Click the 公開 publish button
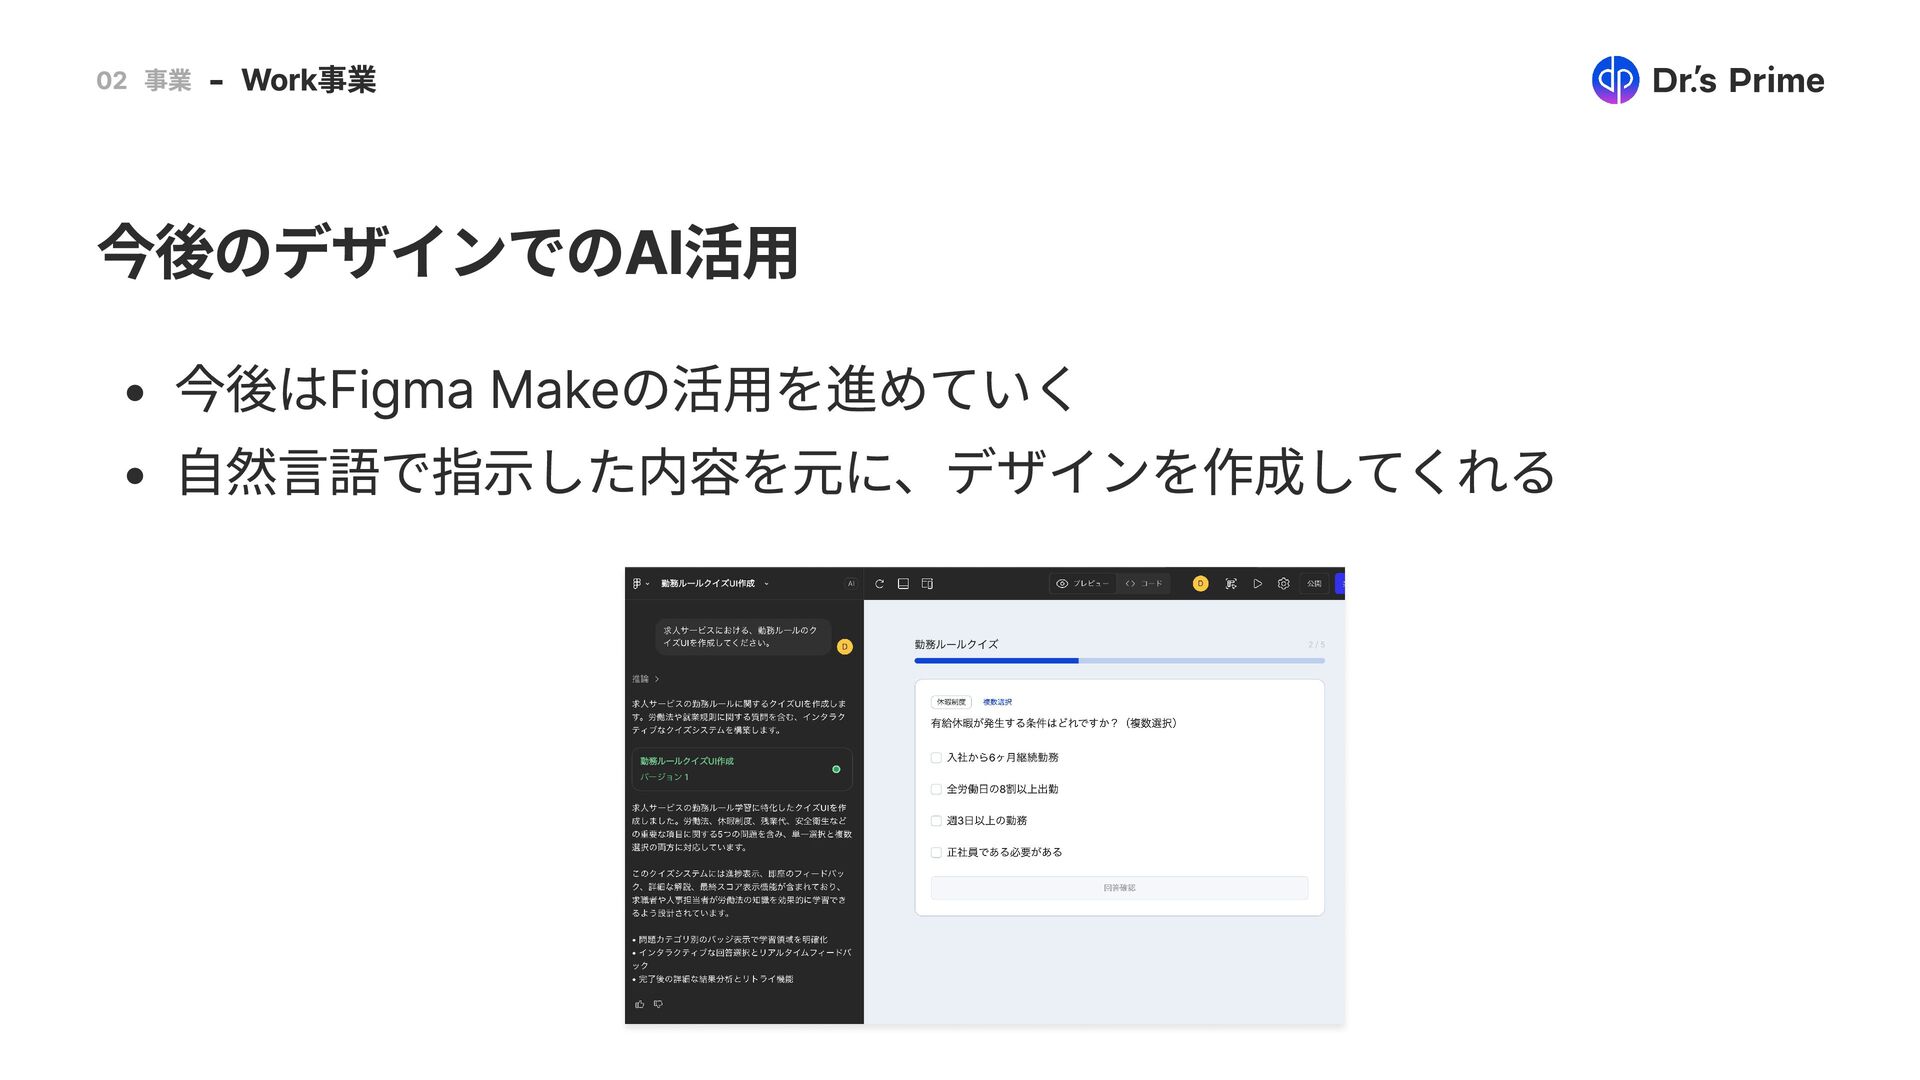The image size is (1920, 1080). 1314,584
